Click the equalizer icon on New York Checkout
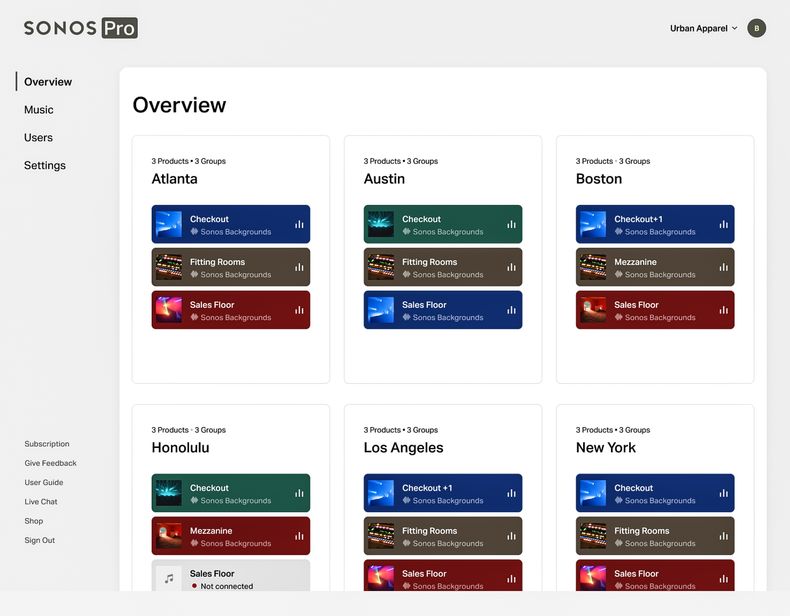Screen dimensions: 790x616 click(x=723, y=493)
